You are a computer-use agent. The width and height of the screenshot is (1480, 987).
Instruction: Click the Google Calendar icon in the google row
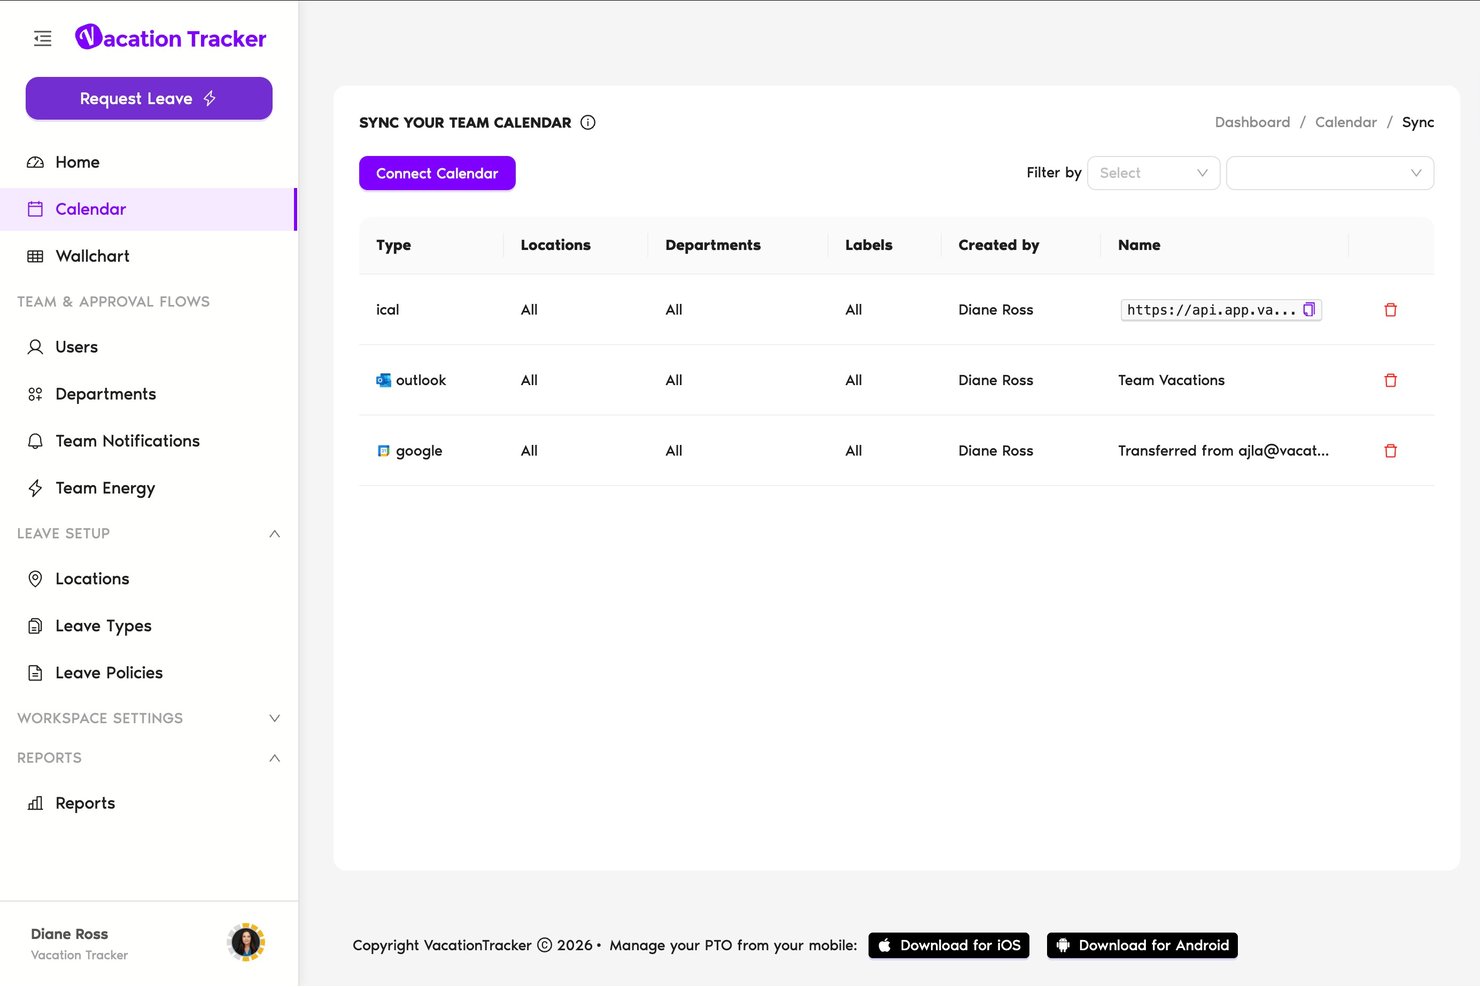[383, 451]
